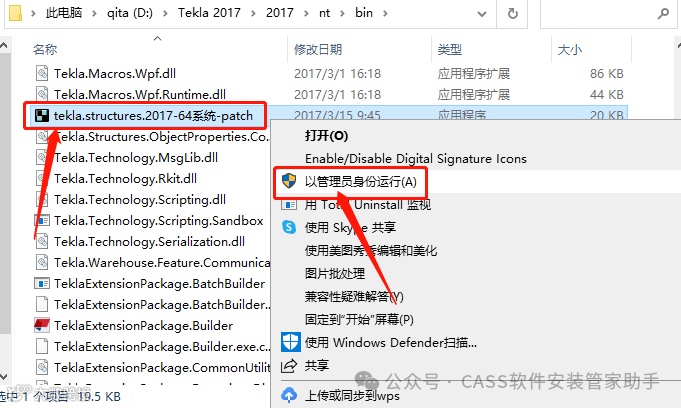Expand the chevron after Tekla 2017 breadcrumb
The height and width of the screenshot is (408, 681).
pos(253,13)
